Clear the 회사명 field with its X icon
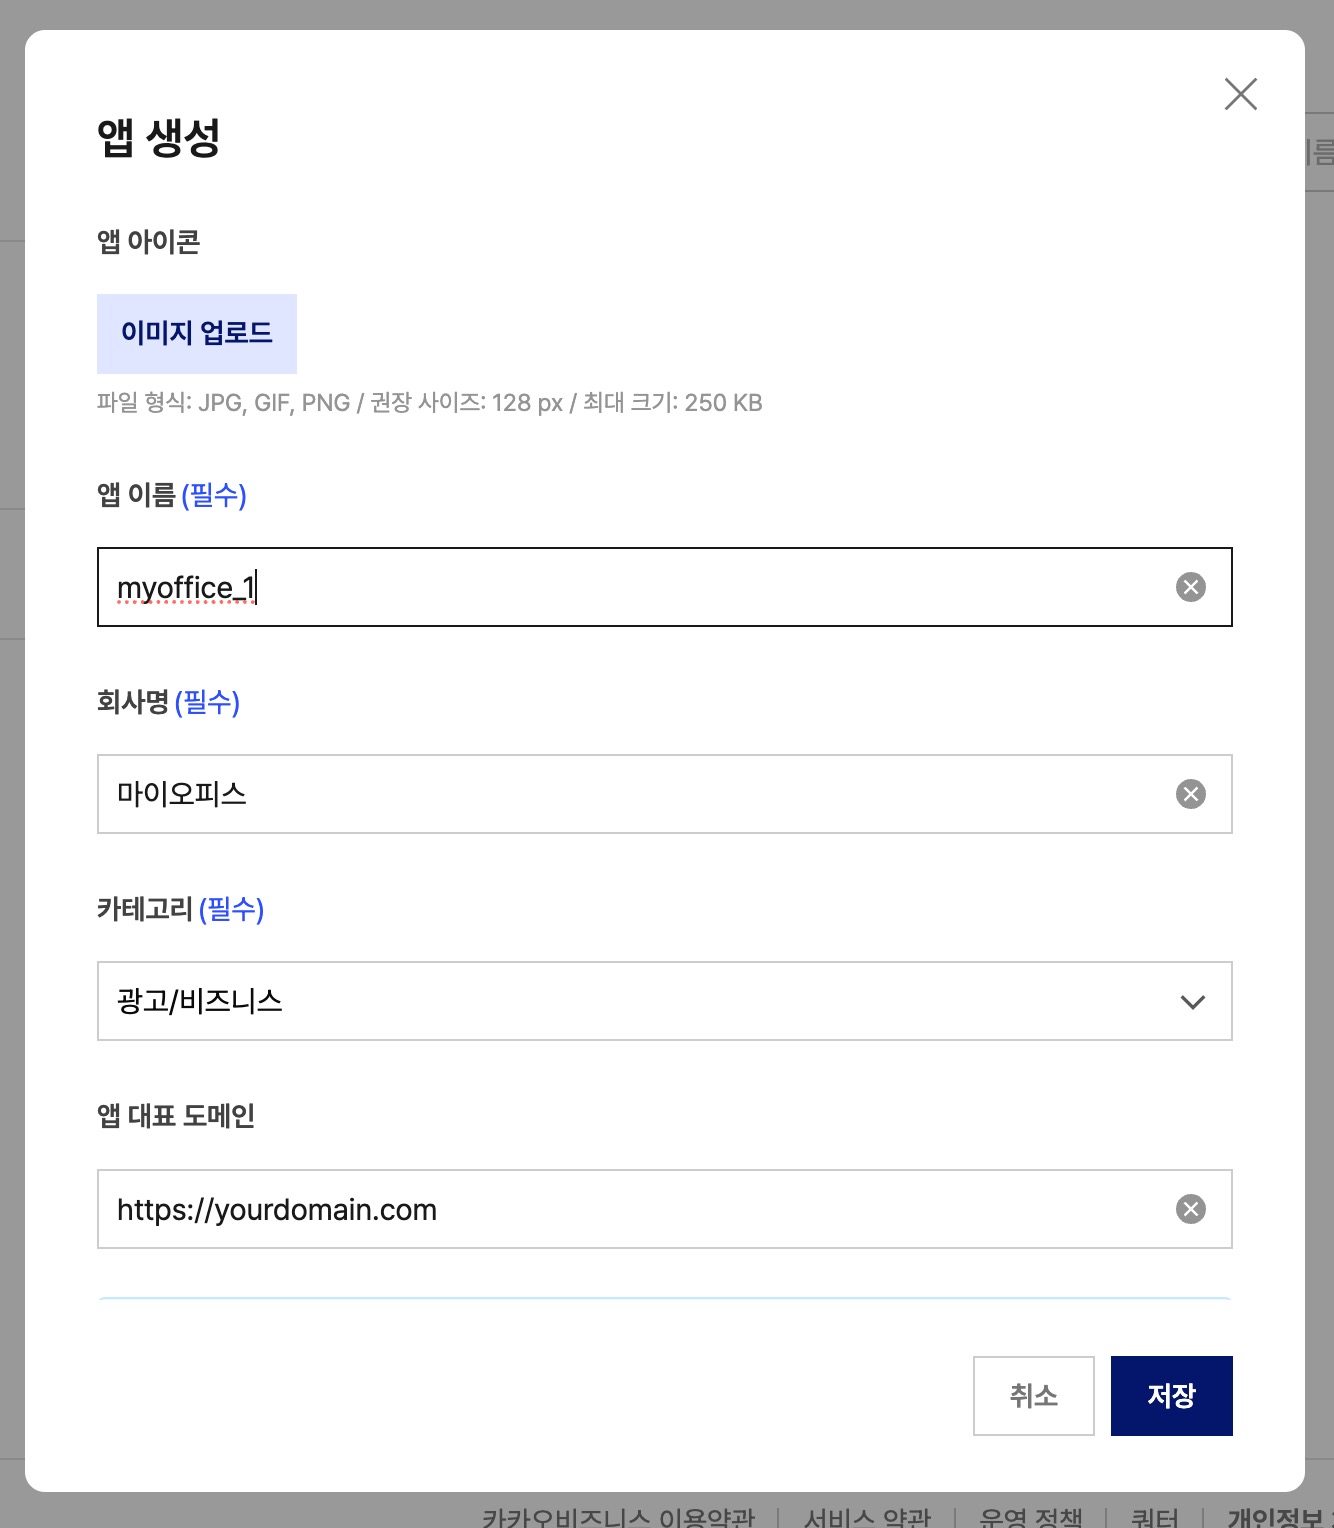 coord(1190,794)
